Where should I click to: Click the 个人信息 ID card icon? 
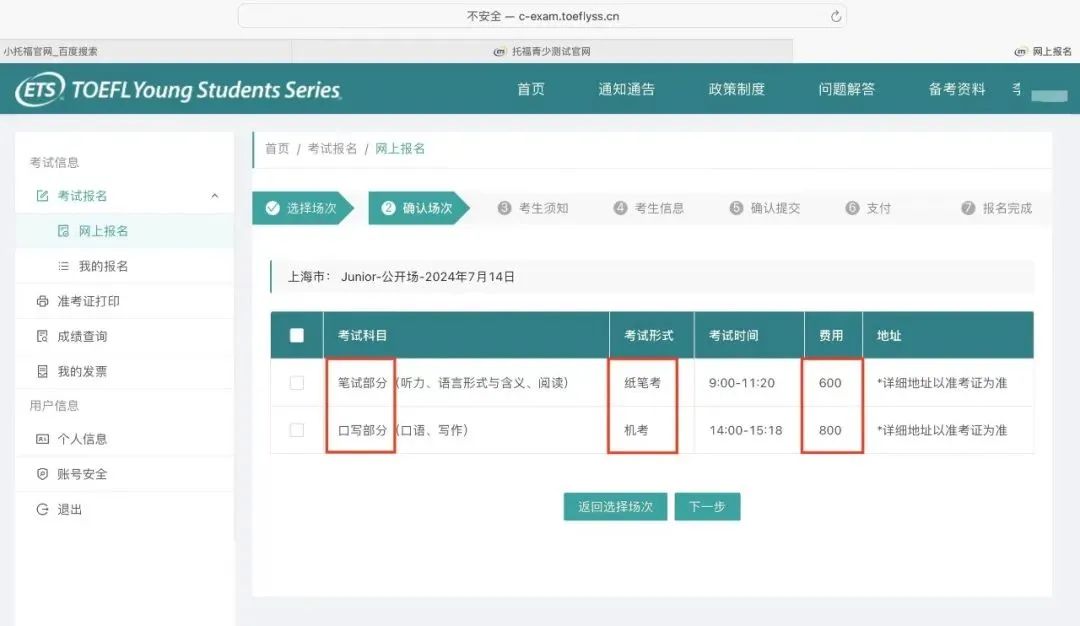(42, 439)
